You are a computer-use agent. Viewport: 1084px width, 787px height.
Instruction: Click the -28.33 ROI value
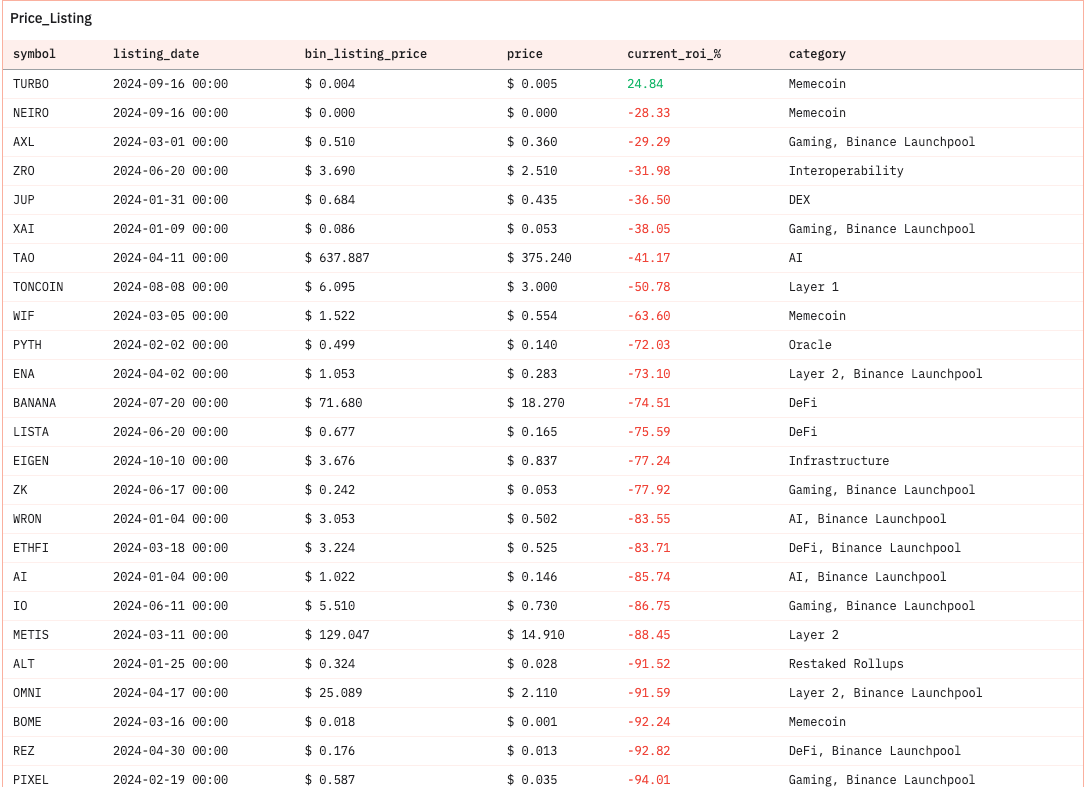pyautogui.click(x=648, y=113)
